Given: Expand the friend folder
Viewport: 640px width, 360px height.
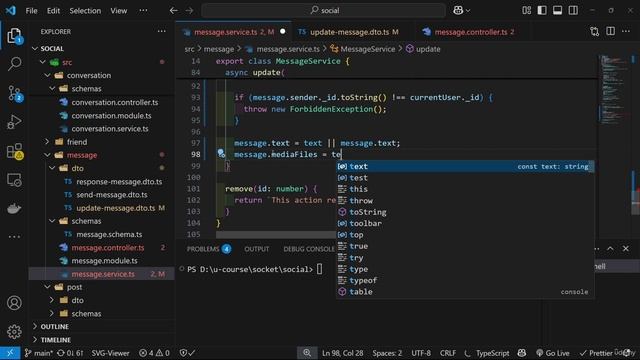Looking at the screenshot, I should 77,142.
